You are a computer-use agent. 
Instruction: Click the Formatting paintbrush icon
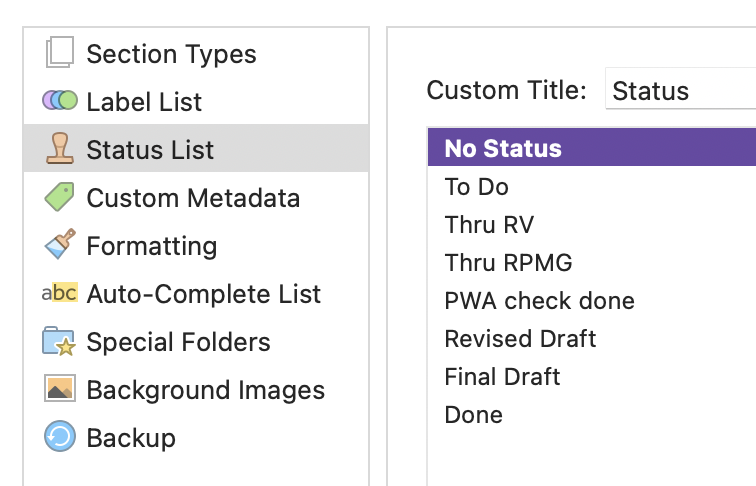click(60, 244)
